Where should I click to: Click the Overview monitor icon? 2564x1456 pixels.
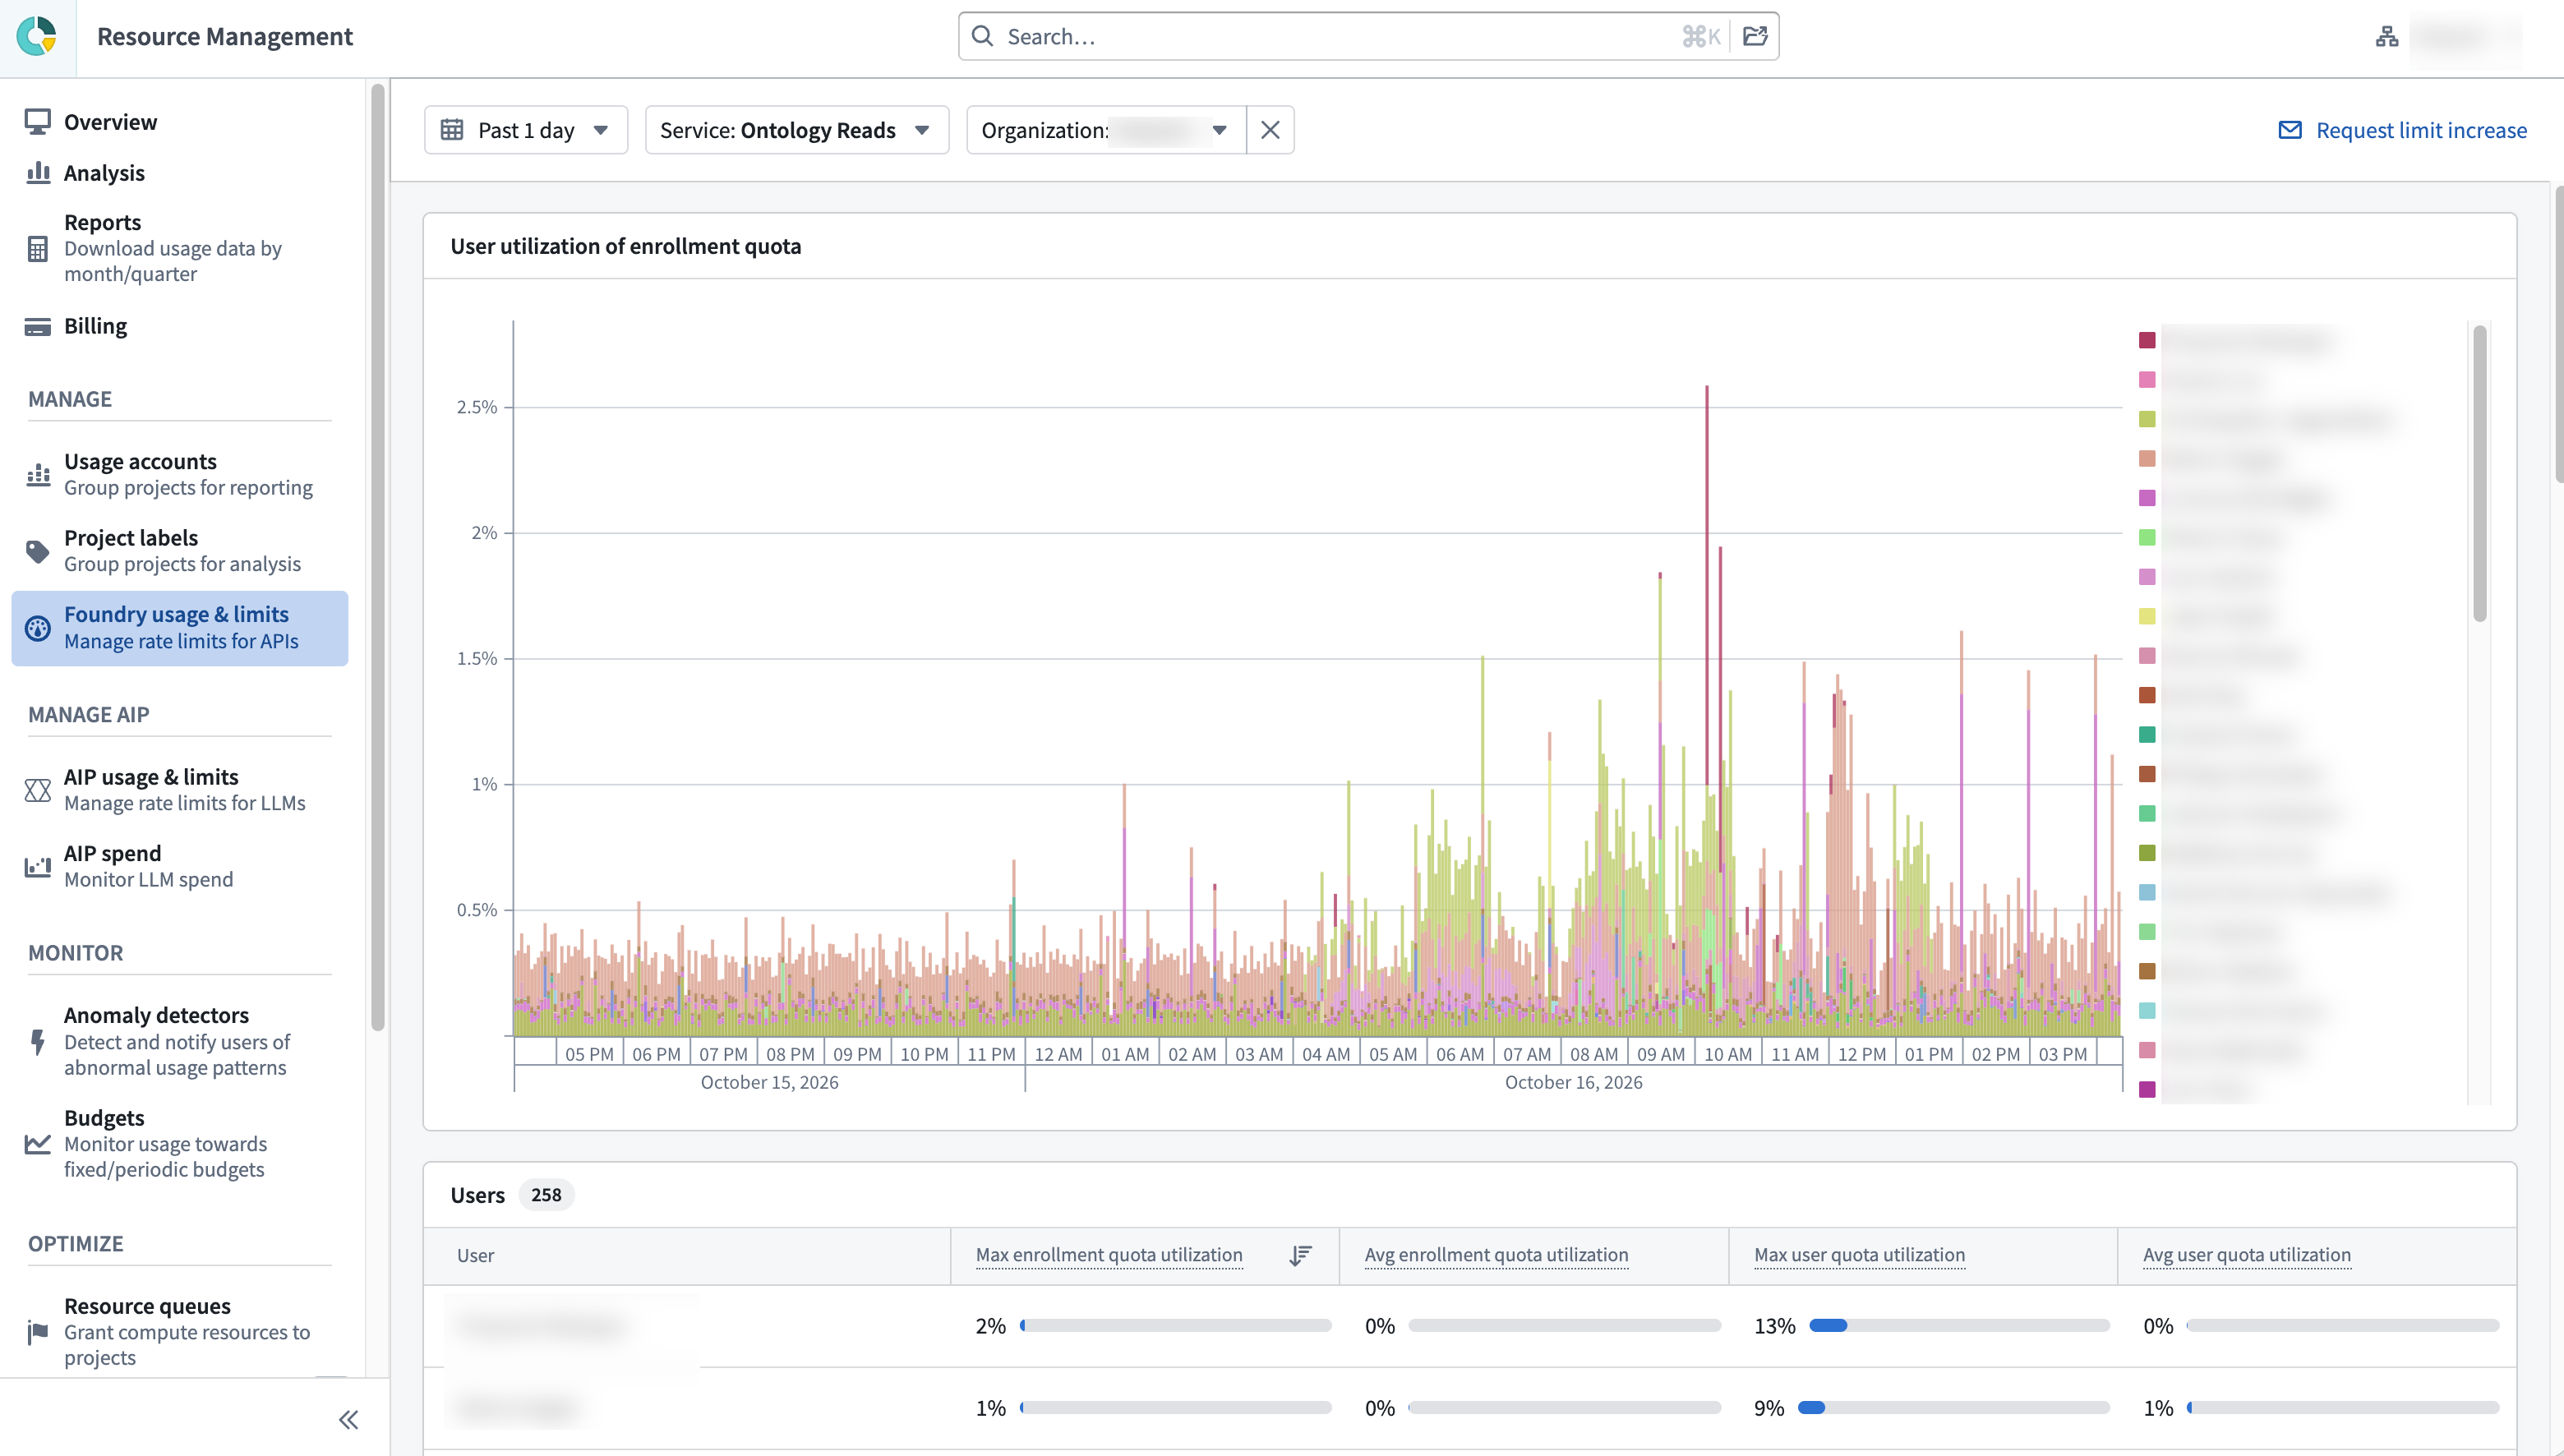click(38, 122)
